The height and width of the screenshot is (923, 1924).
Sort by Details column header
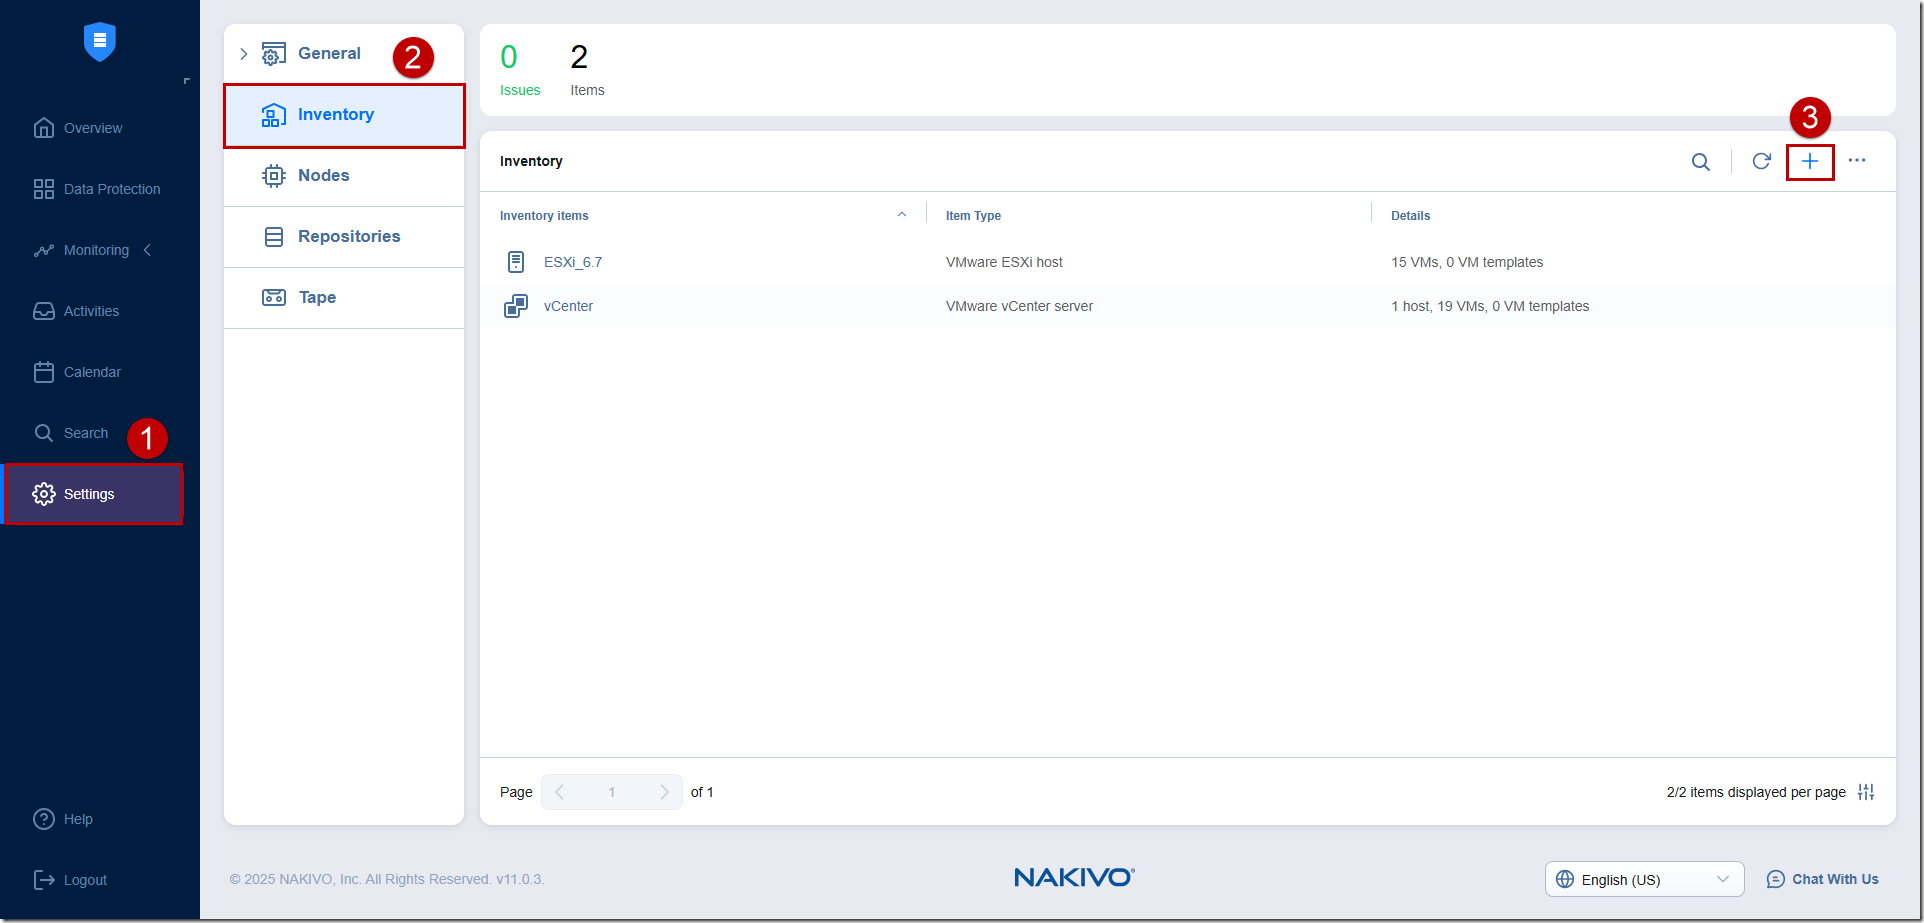pyautogui.click(x=1410, y=216)
